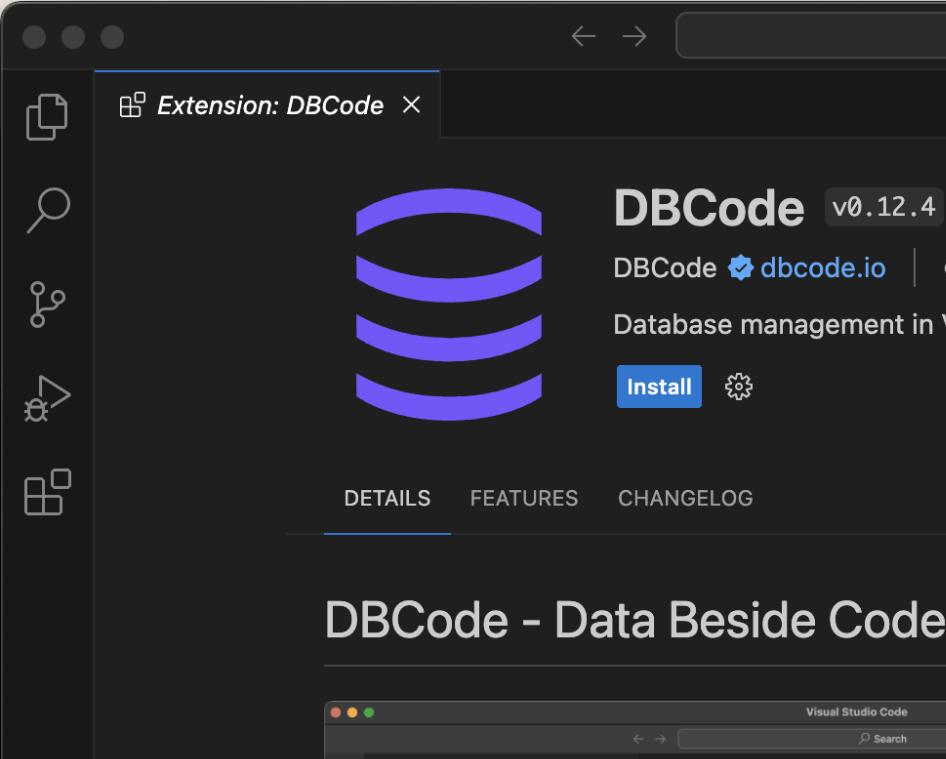Image resolution: width=946 pixels, height=759 pixels.
Task: Focus the command center search box
Action: 810,37
